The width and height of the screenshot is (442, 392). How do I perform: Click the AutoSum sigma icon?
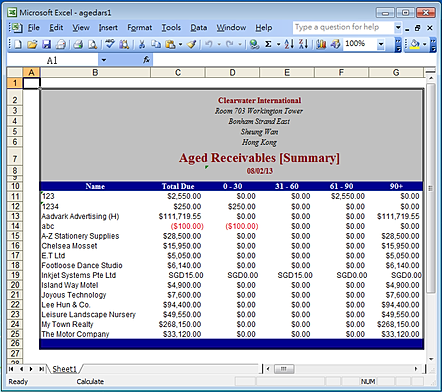point(268,44)
